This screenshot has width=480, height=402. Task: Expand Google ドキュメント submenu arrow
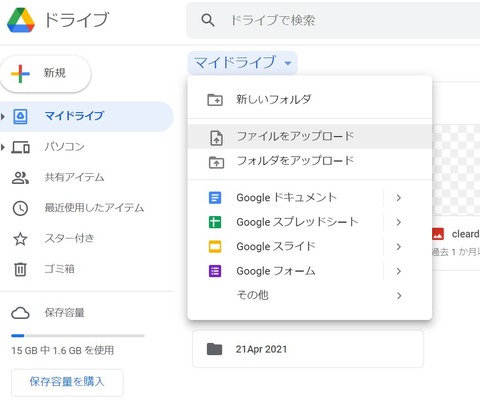399,198
